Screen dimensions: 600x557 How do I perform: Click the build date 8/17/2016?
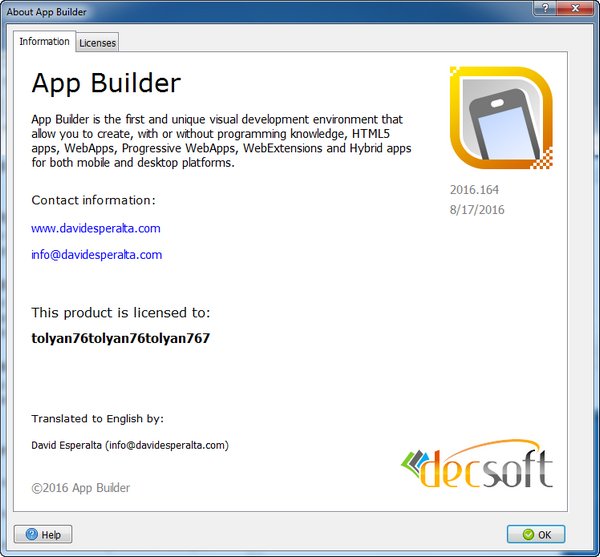pyautogui.click(x=477, y=210)
